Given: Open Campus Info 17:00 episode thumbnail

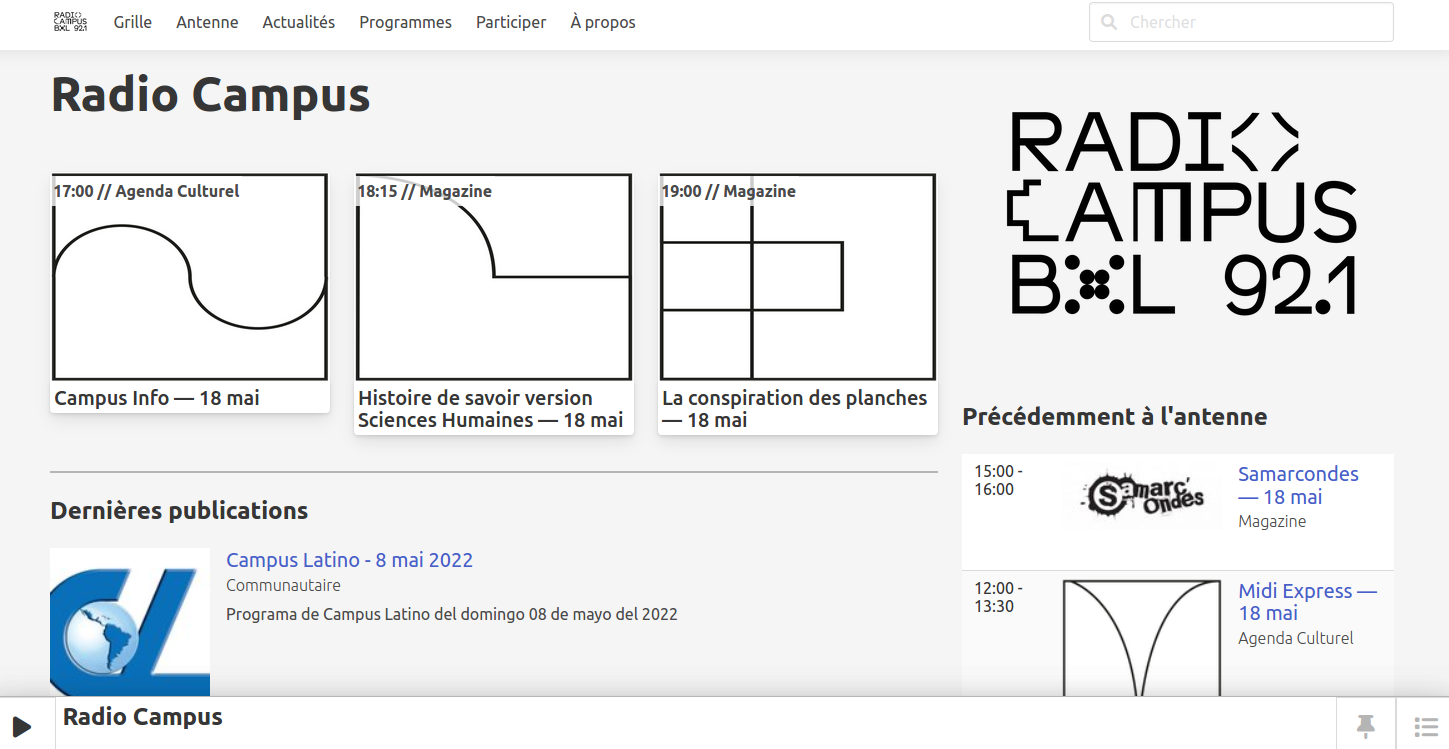Looking at the screenshot, I should [190, 280].
